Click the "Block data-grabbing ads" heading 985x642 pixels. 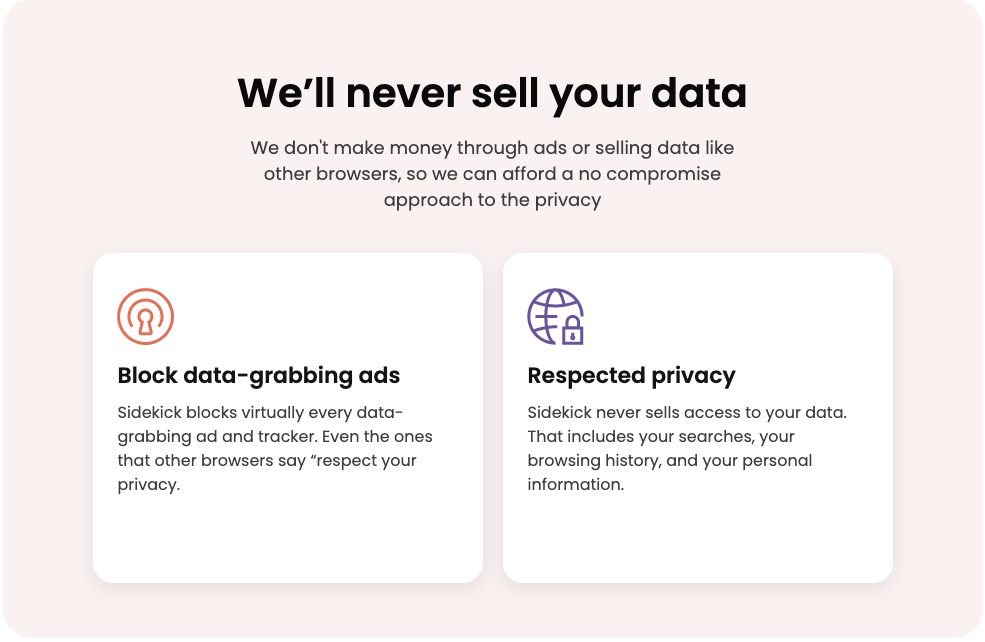(259, 376)
